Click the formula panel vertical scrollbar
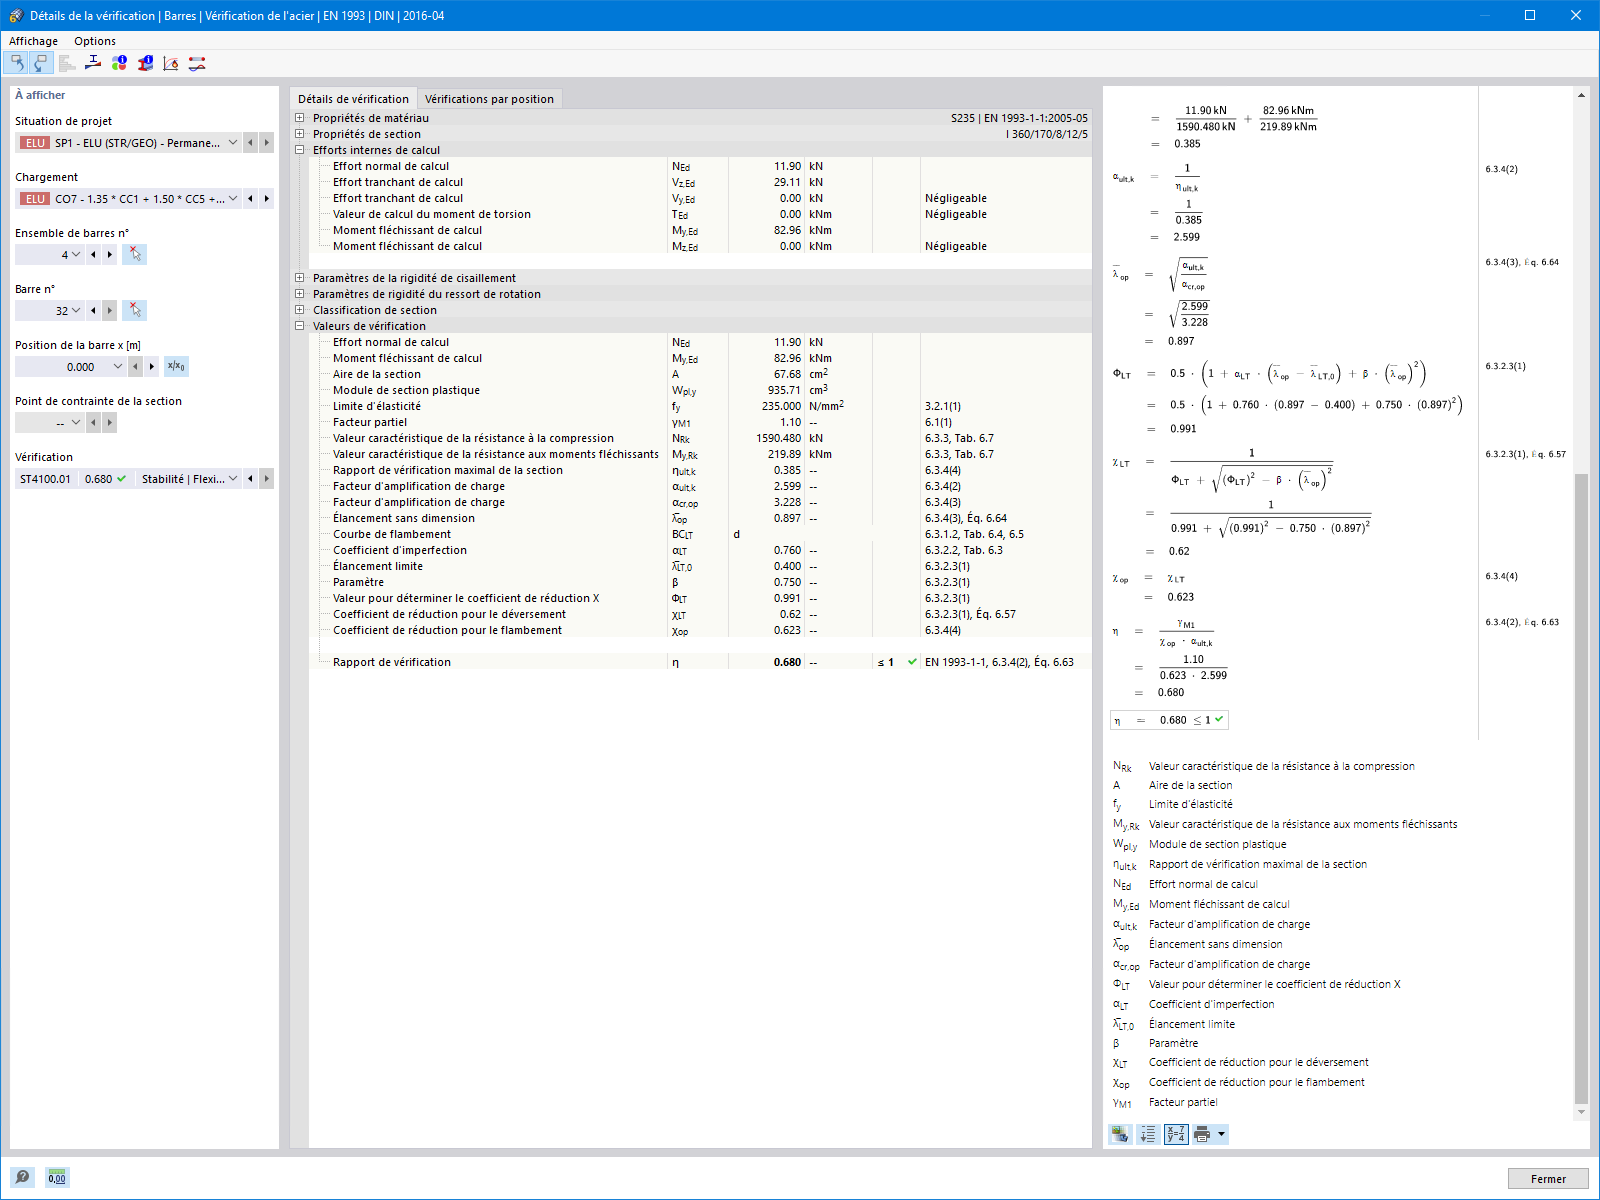 [x=1581, y=788]
